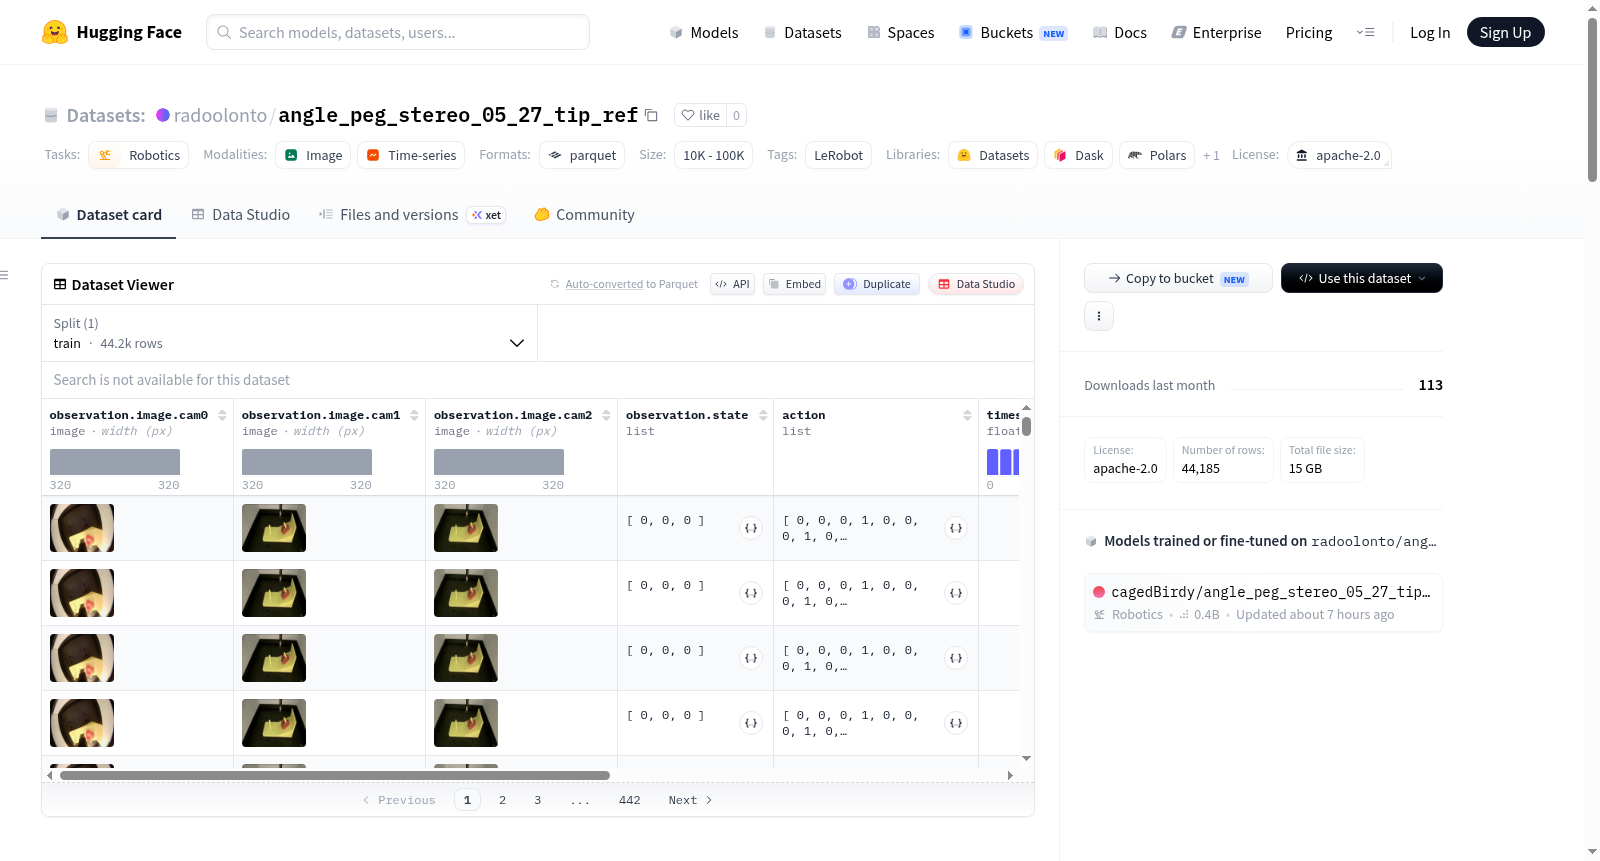Click the Sign Up button

click(x=1505, y=32)
